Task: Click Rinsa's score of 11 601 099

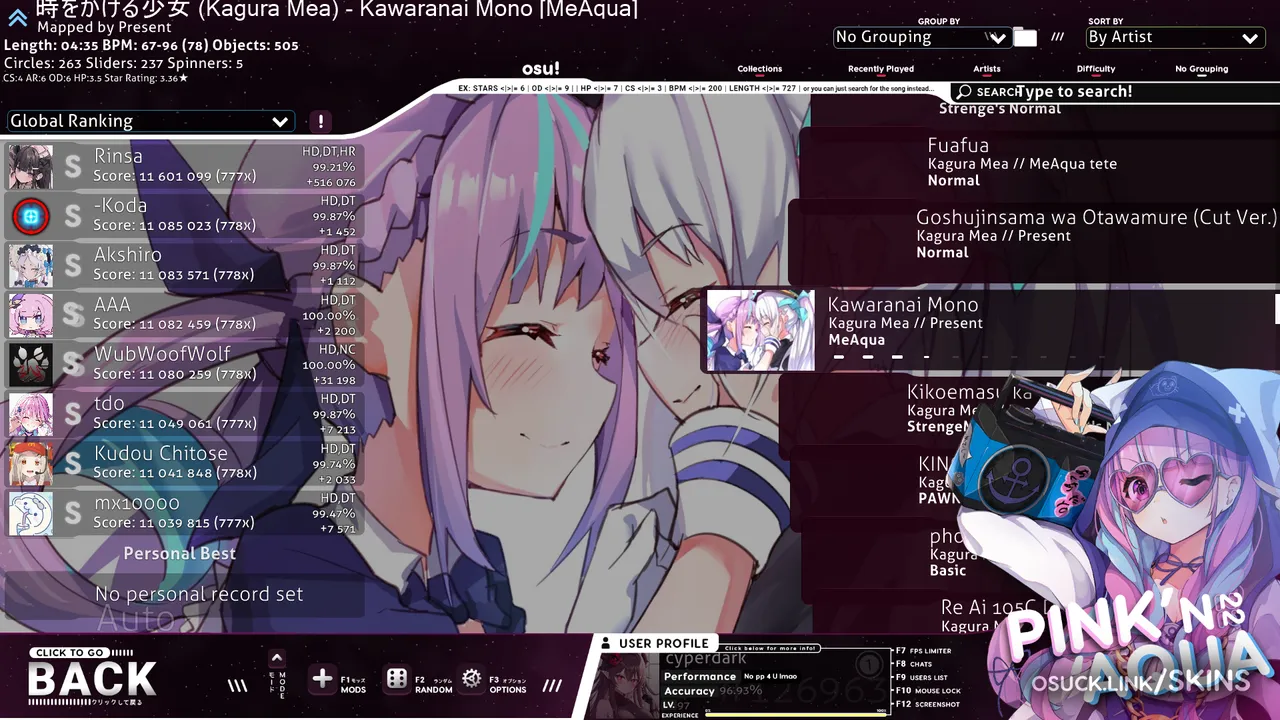Action: click(174, 176)
